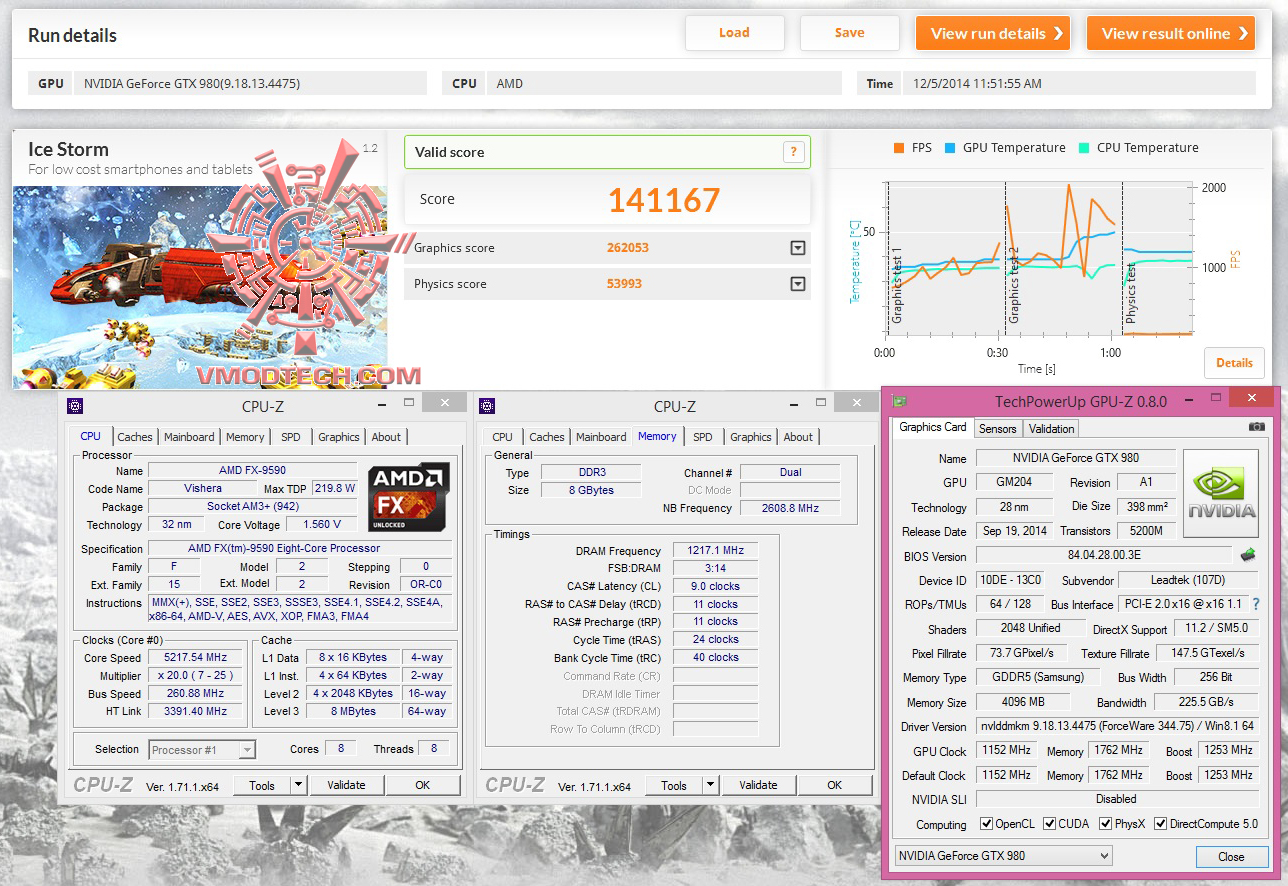Open View result online
The width and height of the screenshot is (1288, 886).
(1171, 33)
